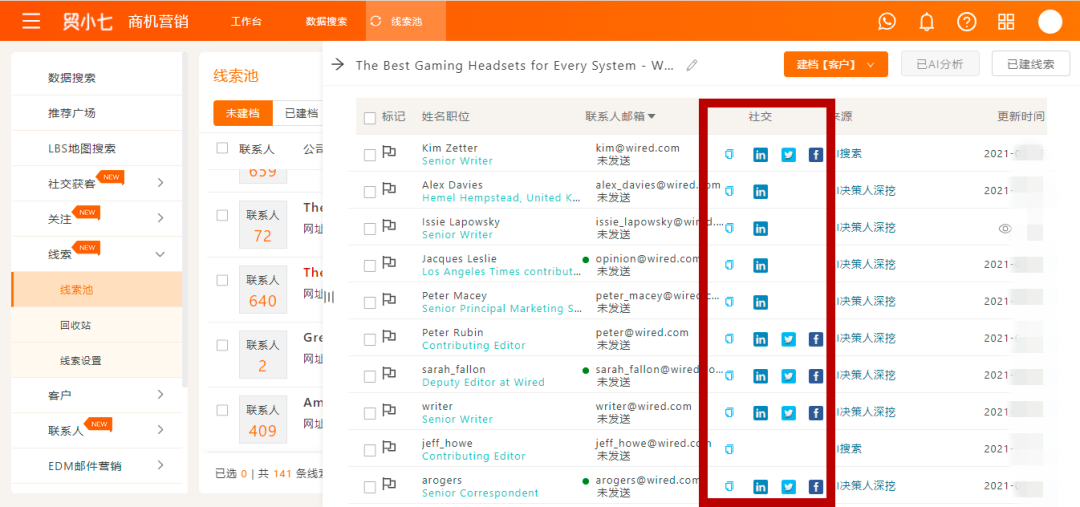The height and width of the screenshot is (507, 1080).
Task: Open arogers' LinkedIn icon
Action: click(760, 487)
